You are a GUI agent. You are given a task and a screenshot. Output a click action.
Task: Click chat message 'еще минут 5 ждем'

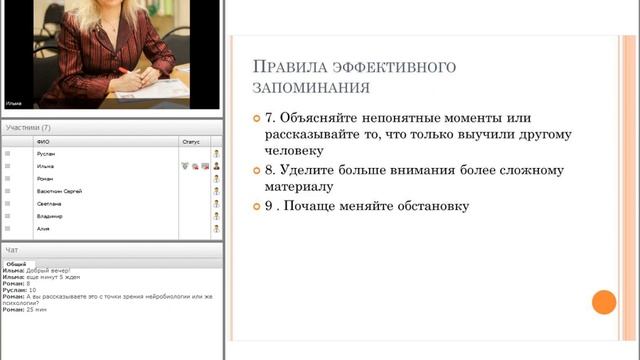[x=53, y=277]
